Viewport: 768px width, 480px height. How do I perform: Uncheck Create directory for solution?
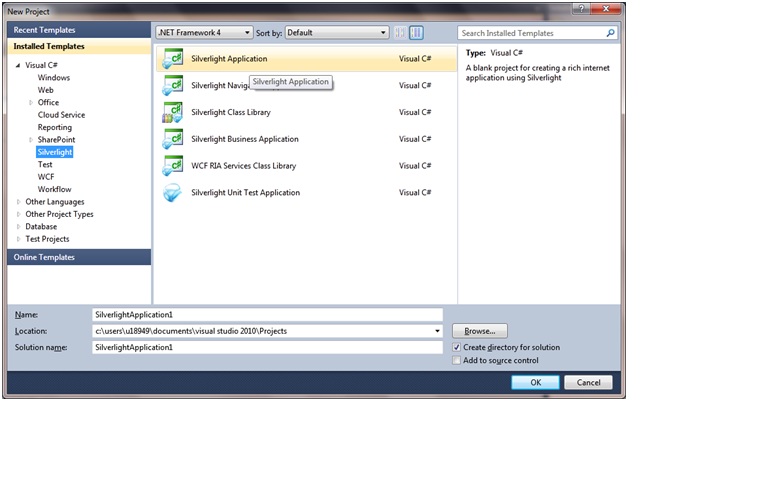(x=458, y=347)
